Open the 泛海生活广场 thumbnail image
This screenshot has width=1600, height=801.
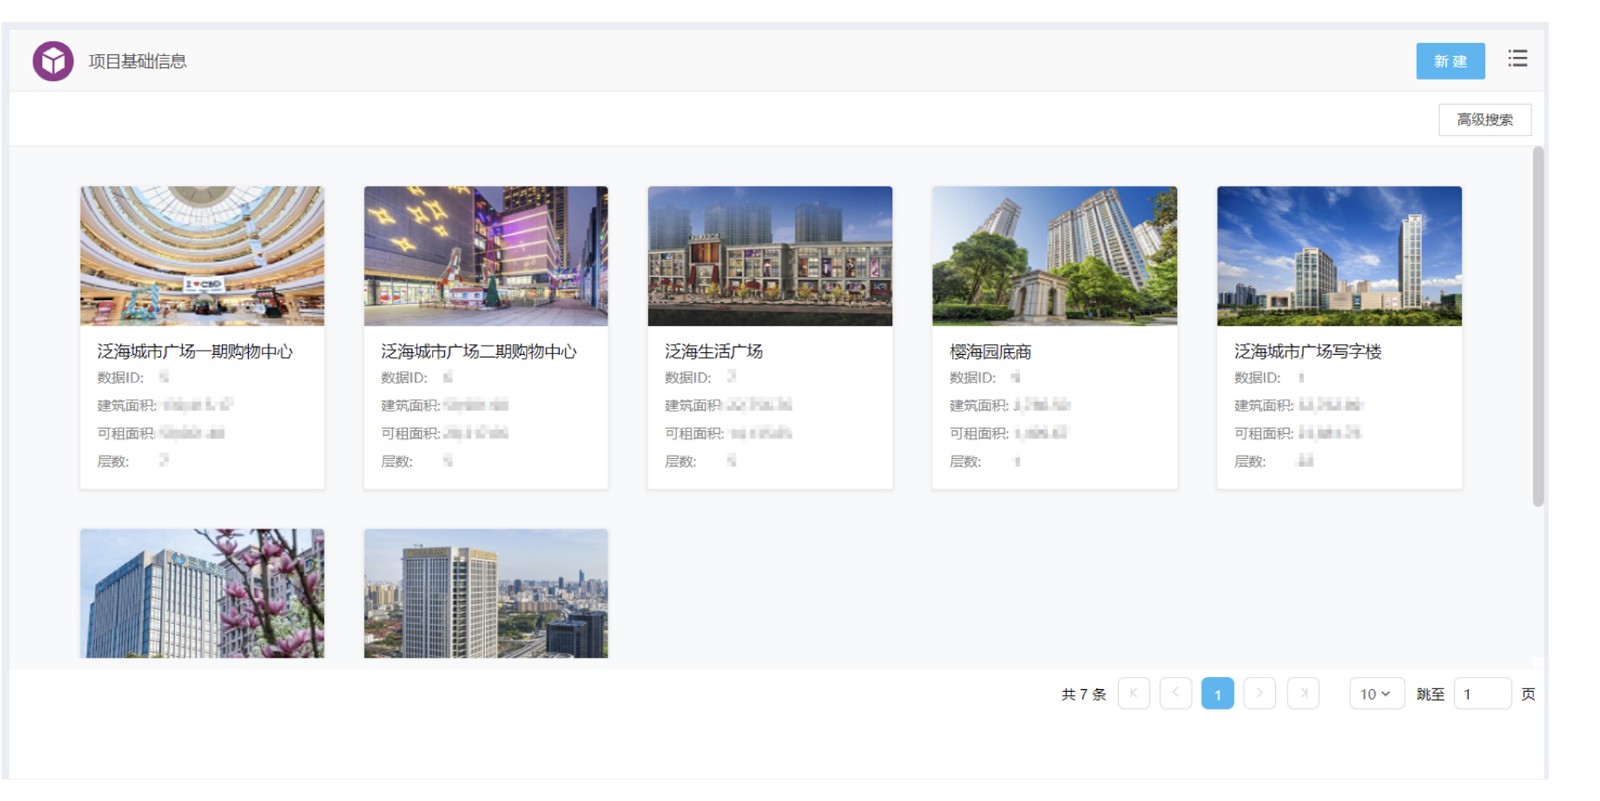coord(770,256)
